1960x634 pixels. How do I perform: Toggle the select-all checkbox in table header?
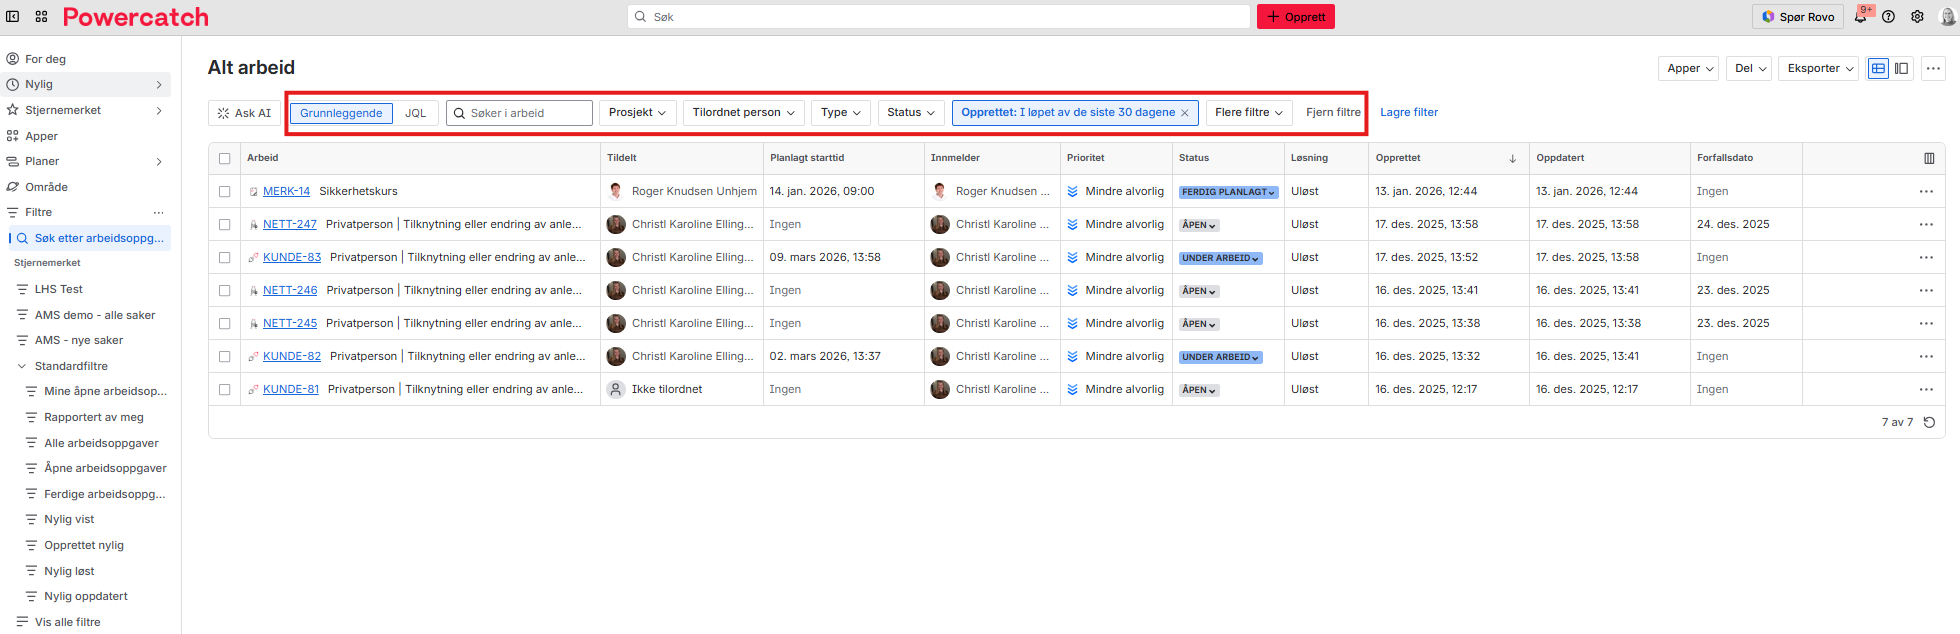(224, 158)
